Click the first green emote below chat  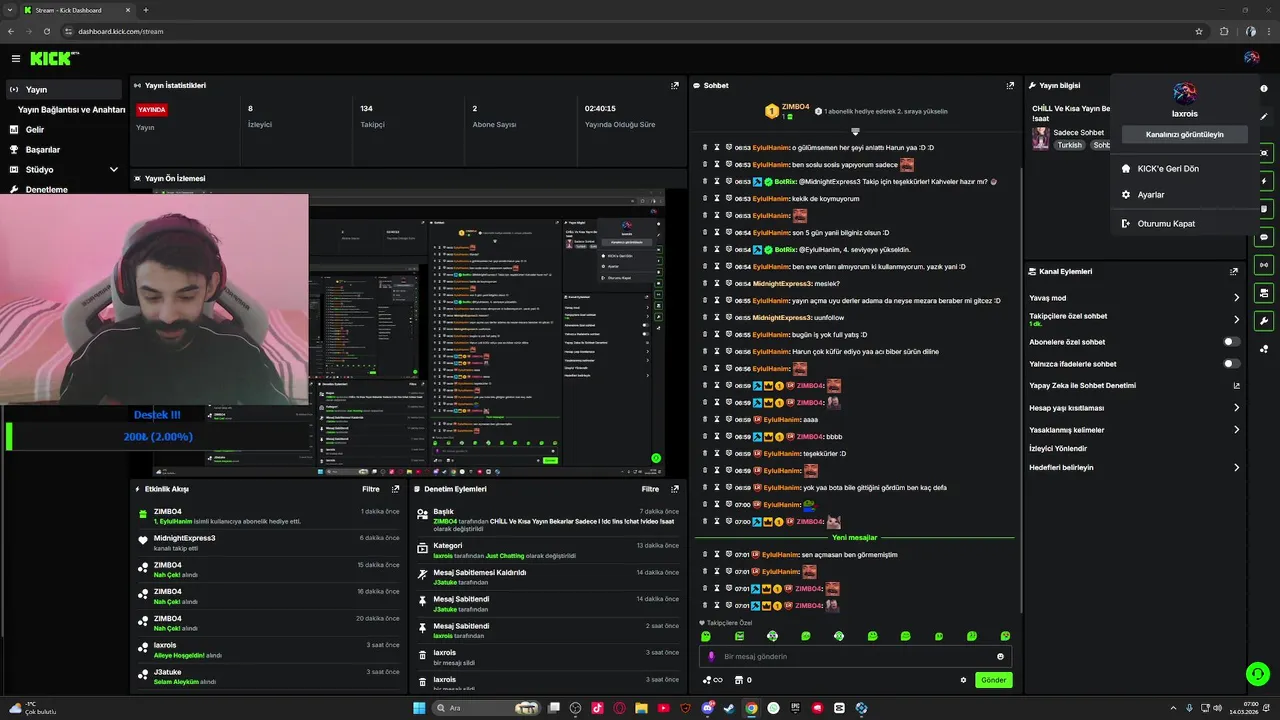tap(706, 636)
